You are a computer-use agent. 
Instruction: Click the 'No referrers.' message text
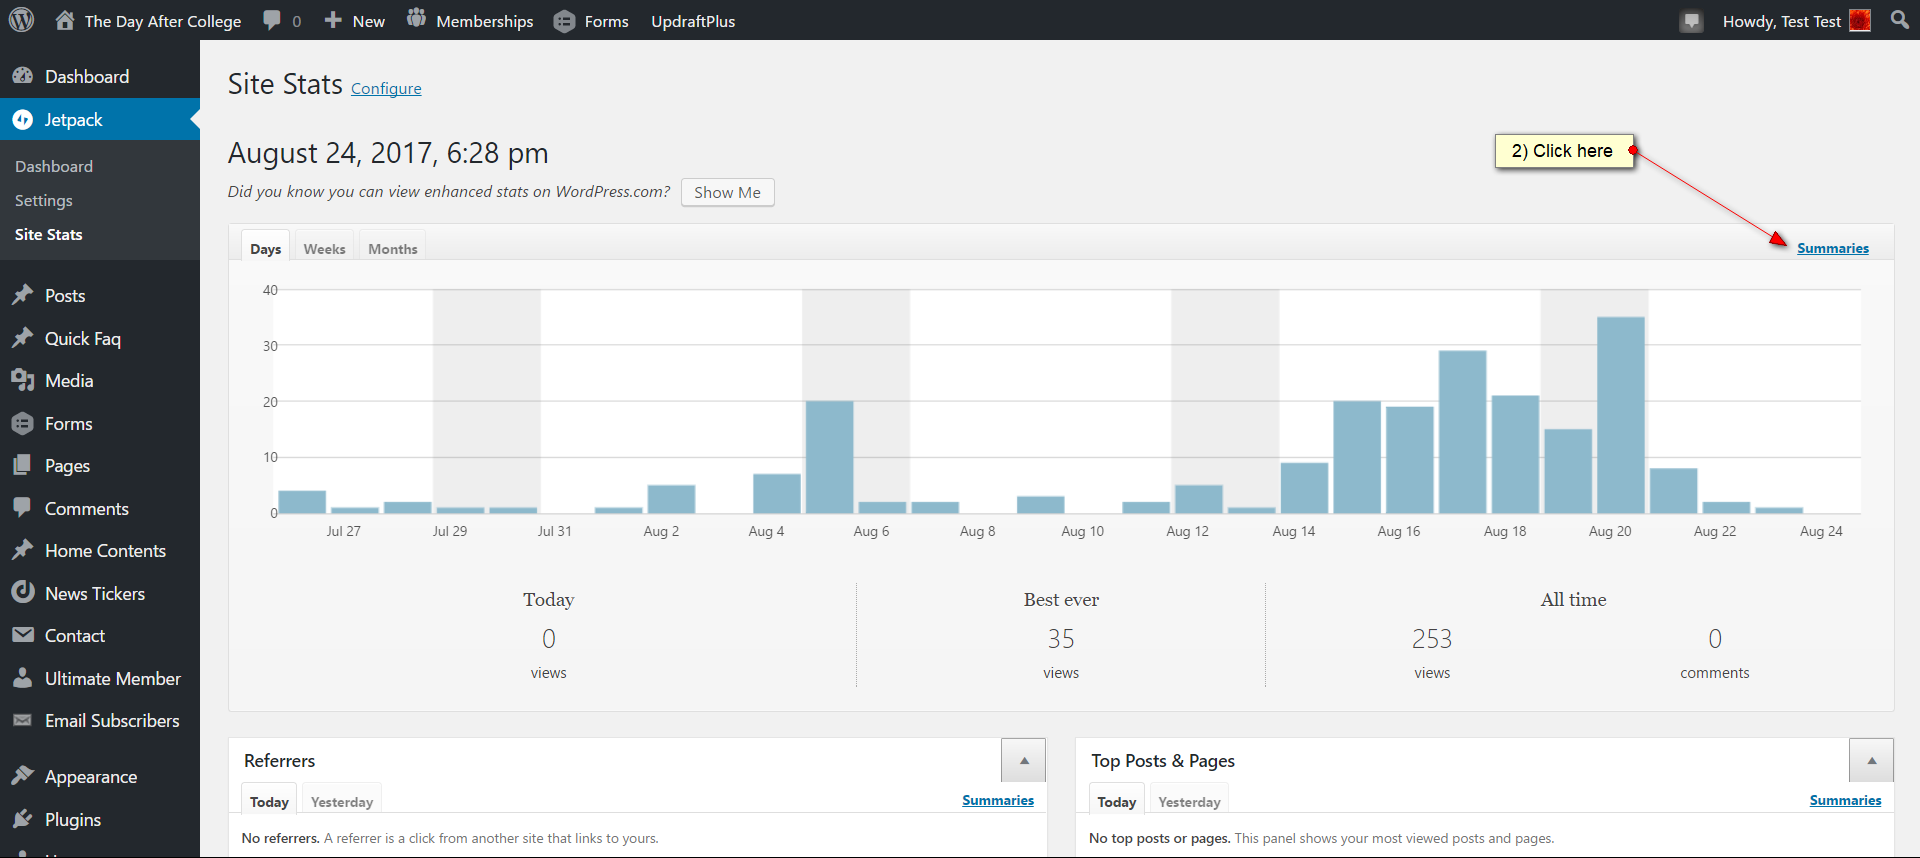point(281,838)
